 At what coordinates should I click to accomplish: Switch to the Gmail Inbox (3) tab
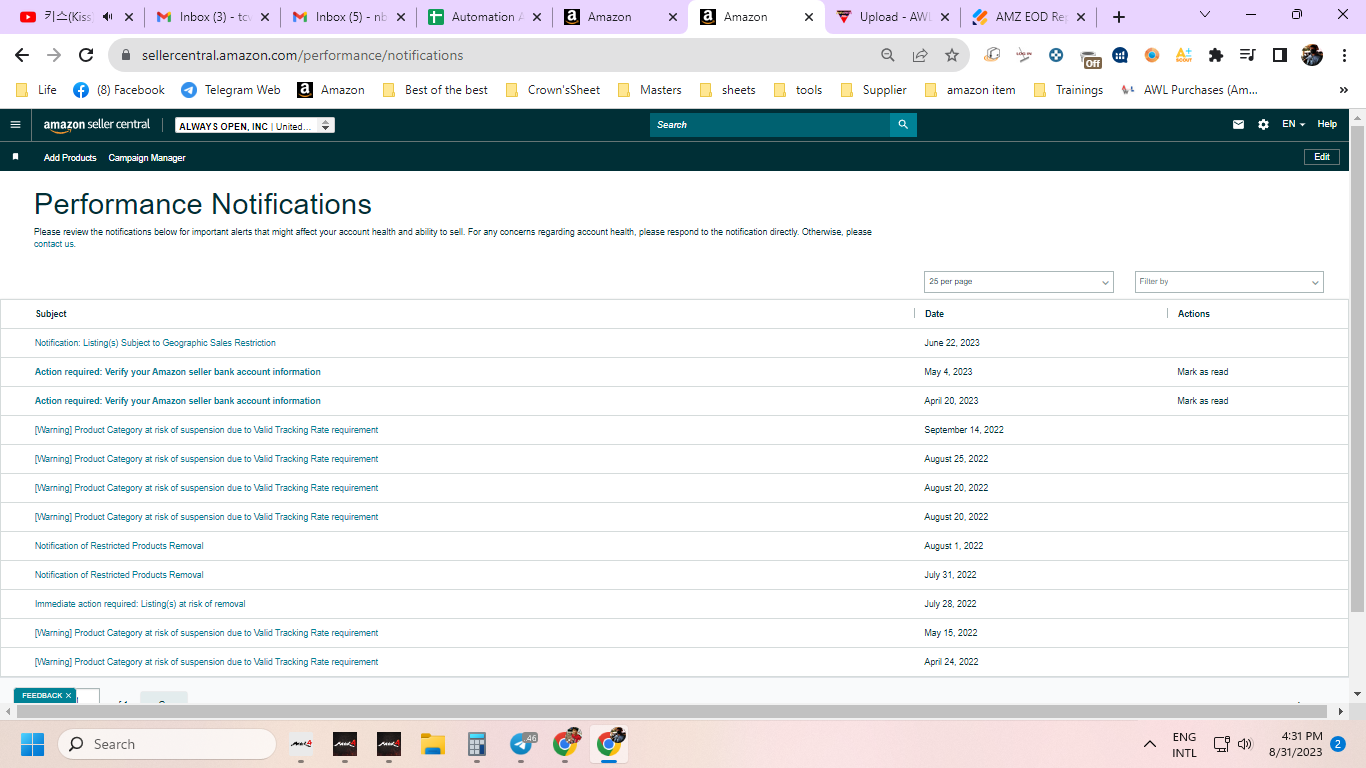pos(210,17)
